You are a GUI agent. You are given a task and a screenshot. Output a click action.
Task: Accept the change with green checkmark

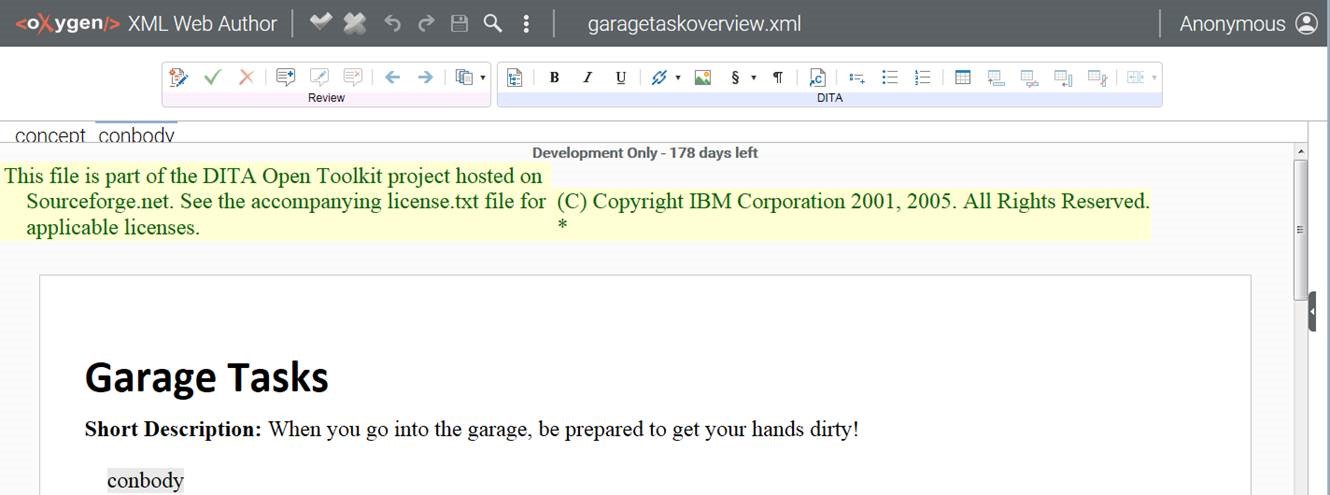212,77
